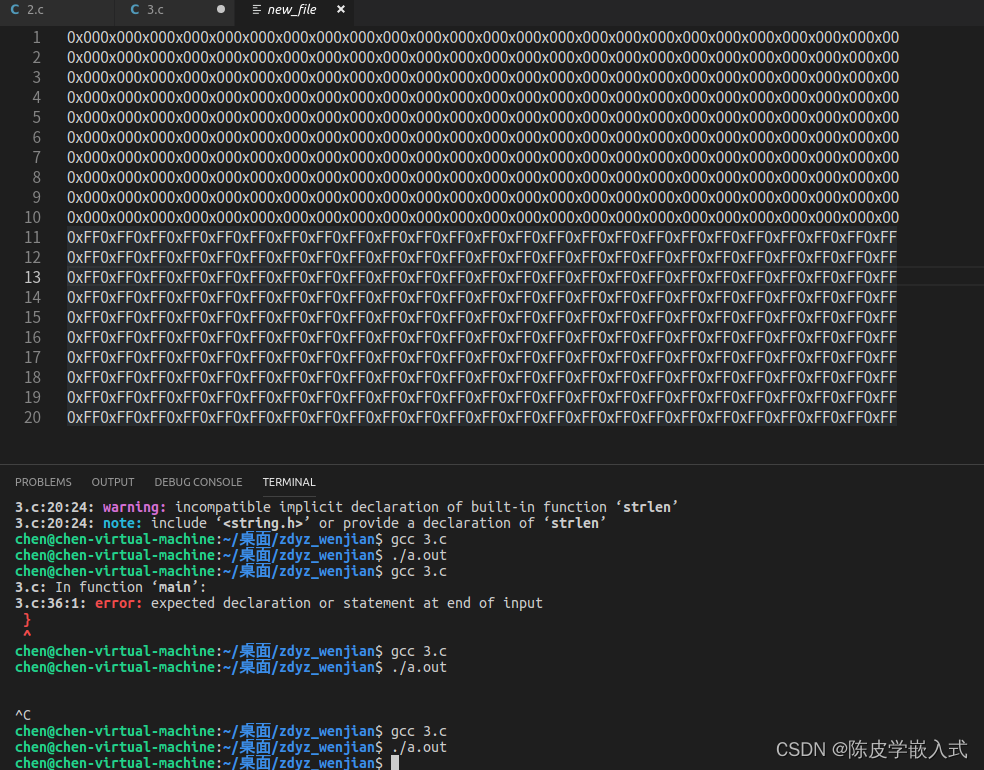The image size is (984, 770).
Task: Click the <string.h> note text in terminal
Action: coord(266,523)
